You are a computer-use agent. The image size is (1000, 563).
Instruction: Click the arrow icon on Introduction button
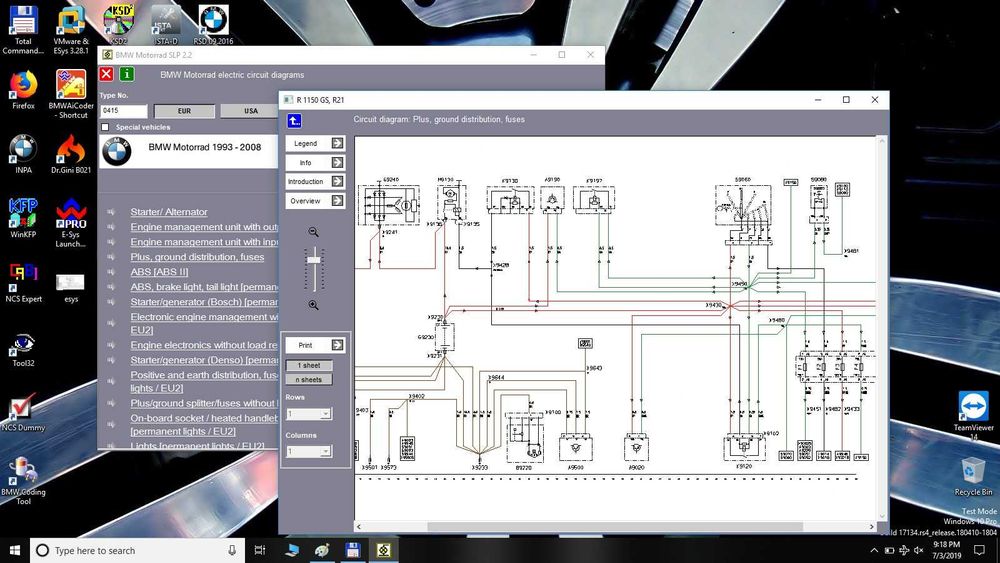pos(337,182)
